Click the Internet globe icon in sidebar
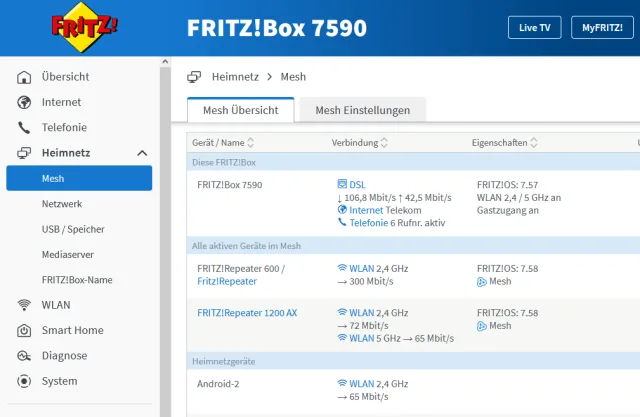The height and width of the screenshot is (417, 640). pyautogui.click(x=24, y=102)
